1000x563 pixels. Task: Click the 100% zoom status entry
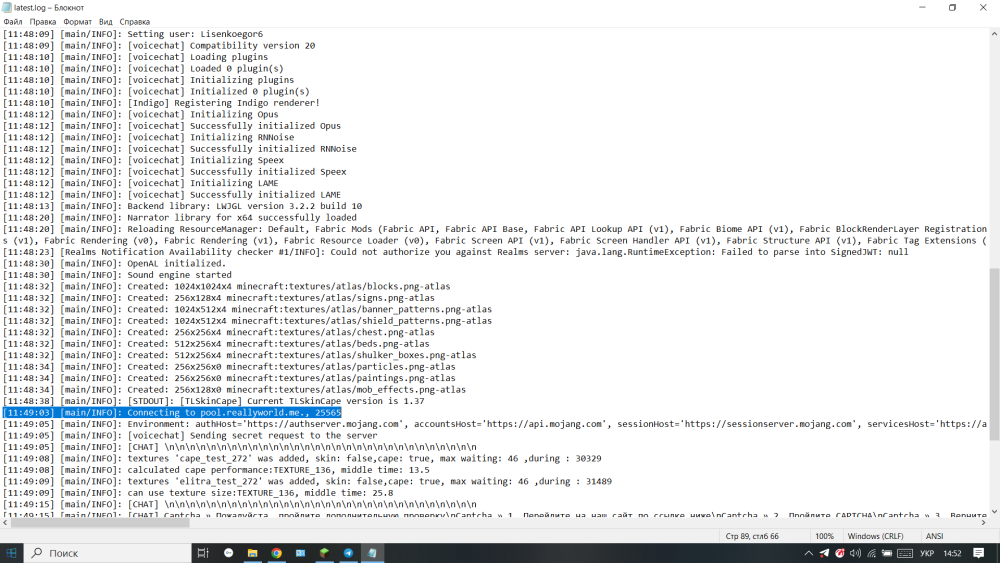coord(824,536)
